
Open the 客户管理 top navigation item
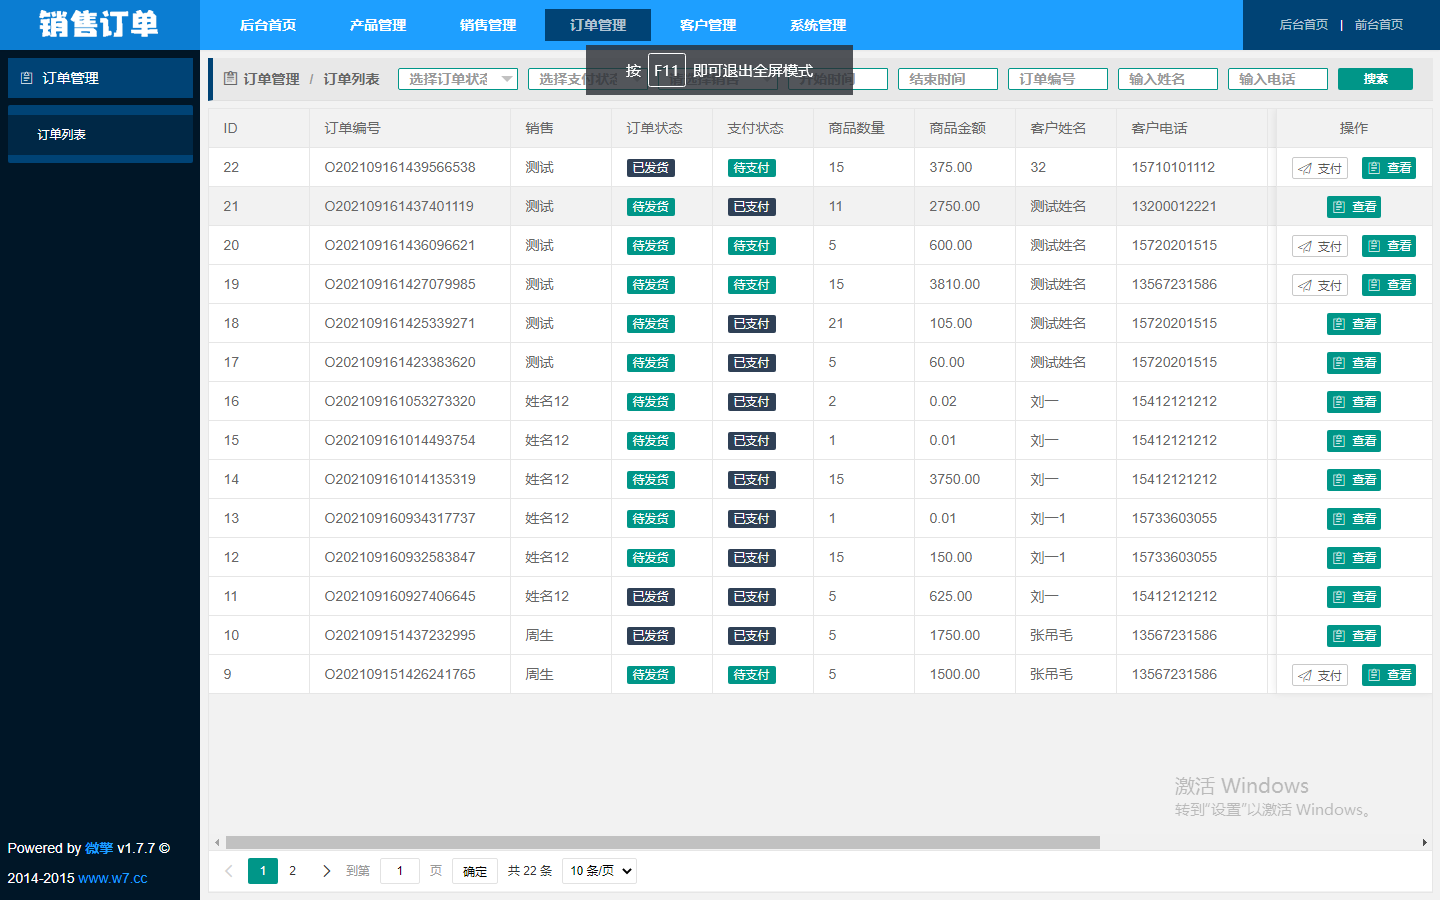(x=708, y=25)
